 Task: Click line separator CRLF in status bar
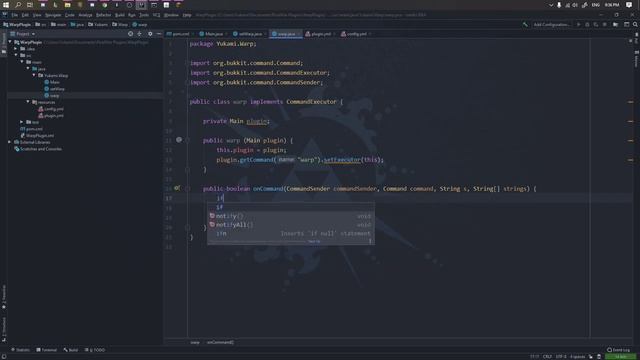547,357
